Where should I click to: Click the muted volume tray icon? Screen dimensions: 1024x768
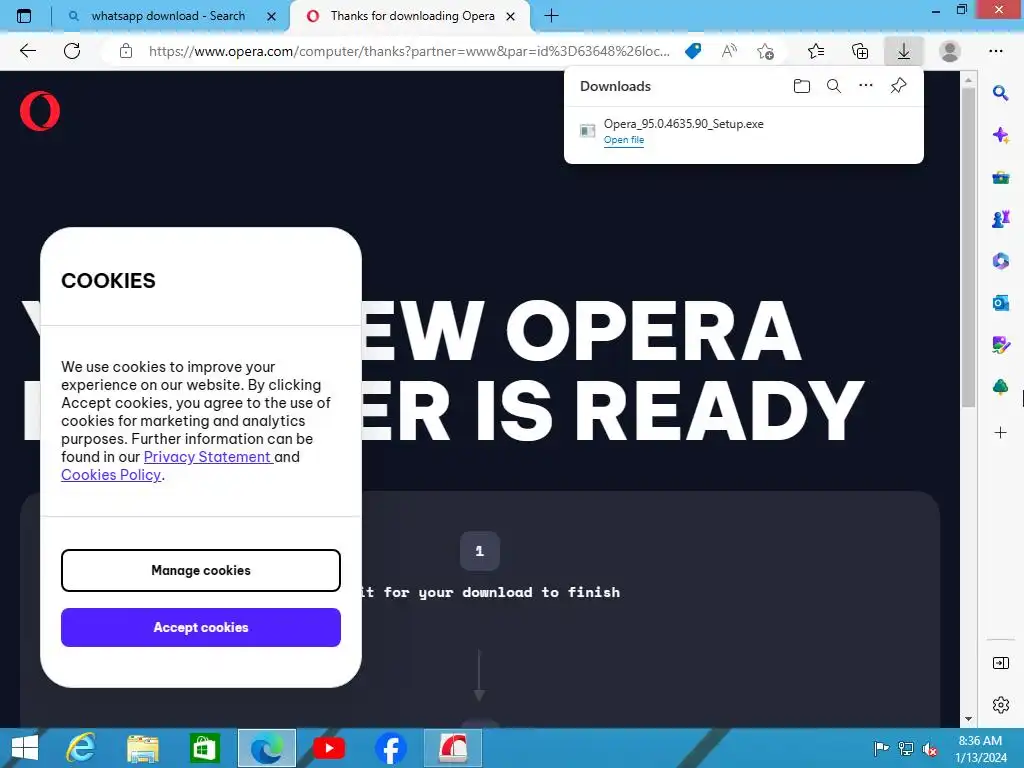click(x=929, y=749)
